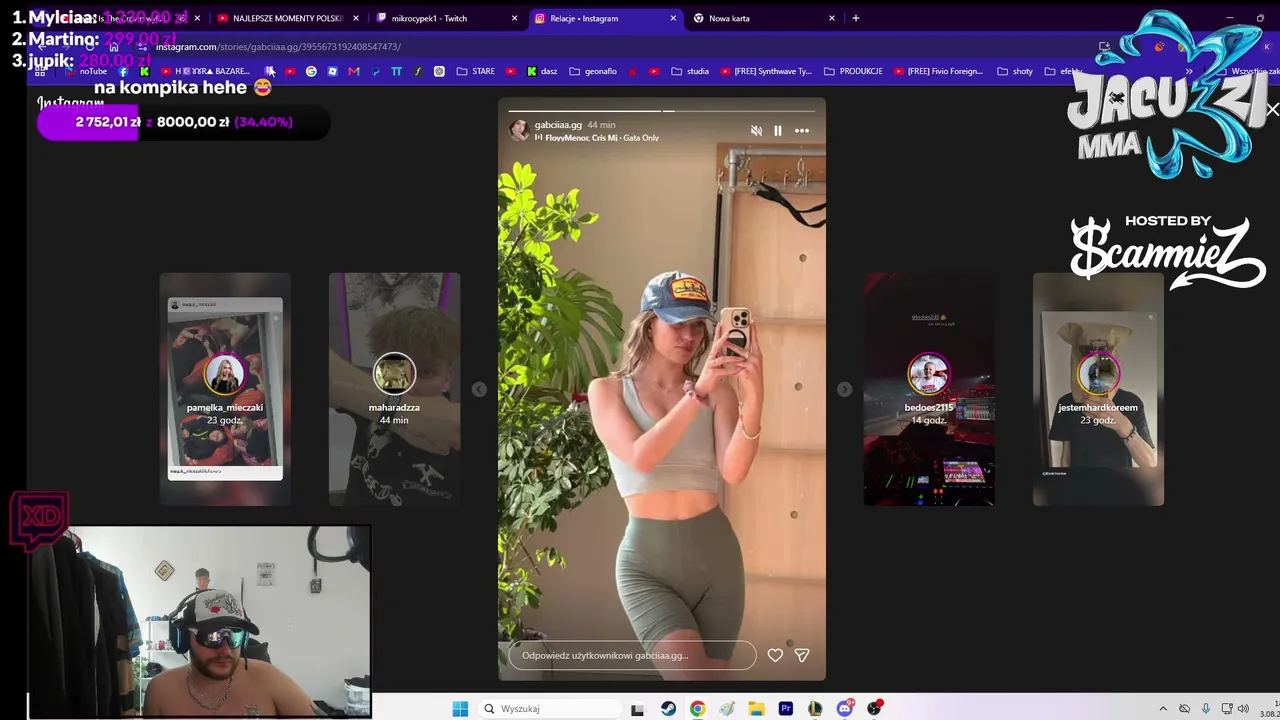Viewport: 1280px width, 720px height.
Task: Open the Gata Only music attribution link
Action: tap(596, 138)
